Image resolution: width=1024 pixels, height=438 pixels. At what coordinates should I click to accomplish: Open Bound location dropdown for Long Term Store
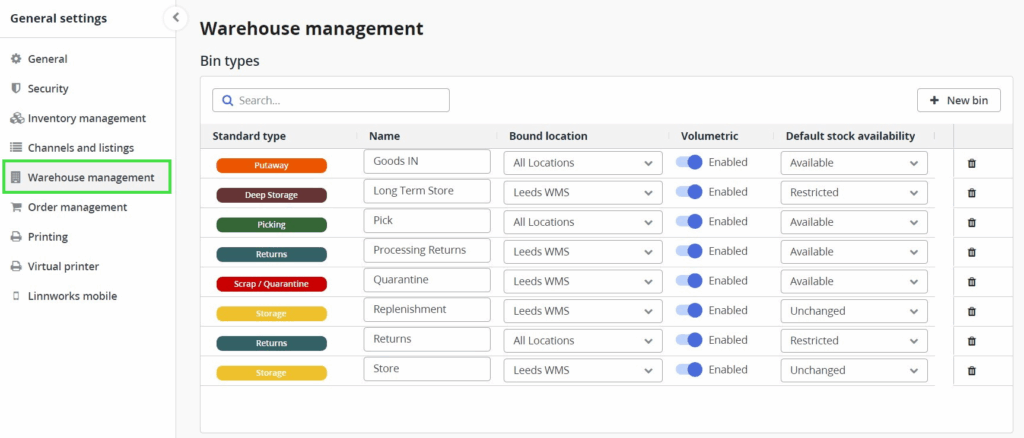click(583, 193)
